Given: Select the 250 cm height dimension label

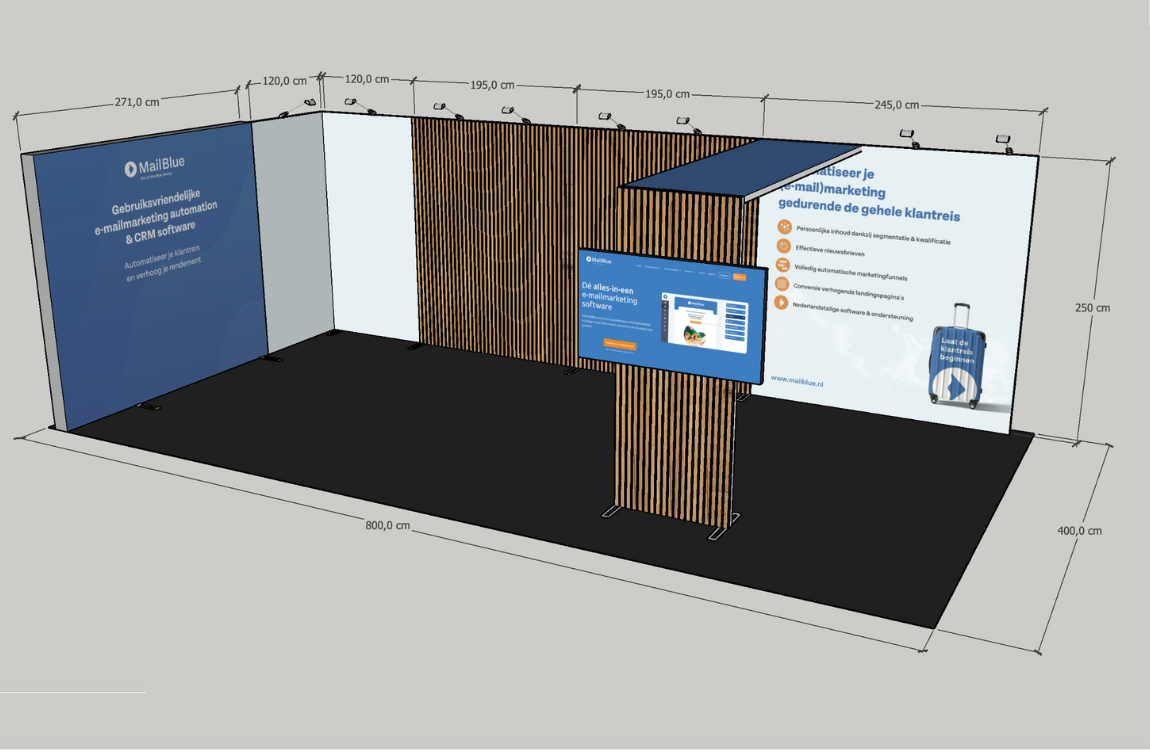Looking at the screenshot, I should pyautogui.click(x=1092, y=308).
